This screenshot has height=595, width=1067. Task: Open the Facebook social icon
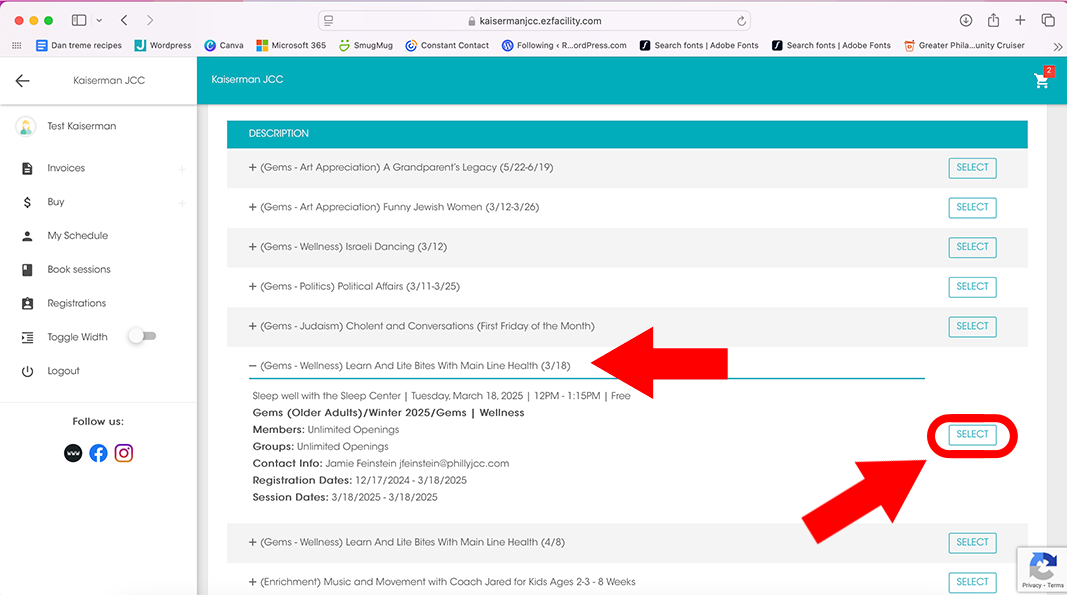pos(98,453)
